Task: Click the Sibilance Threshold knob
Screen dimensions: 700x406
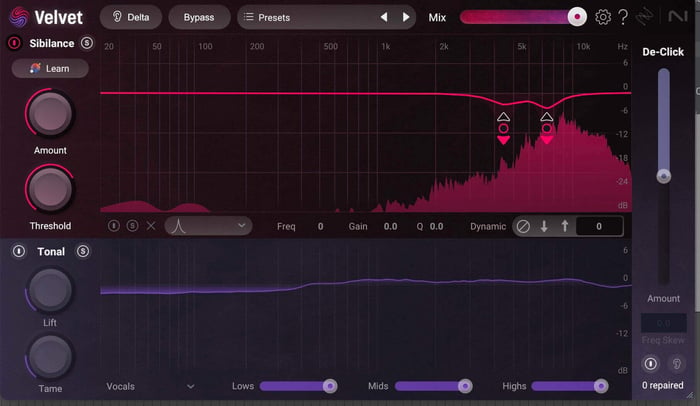Action: click(50, 189)
